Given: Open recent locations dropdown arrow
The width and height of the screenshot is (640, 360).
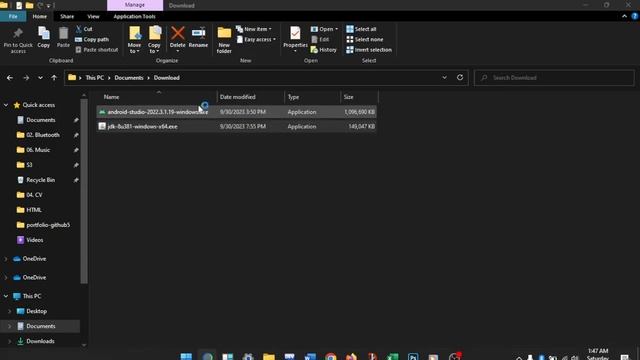Looking at the screenshot, I should tap(40, 78).
